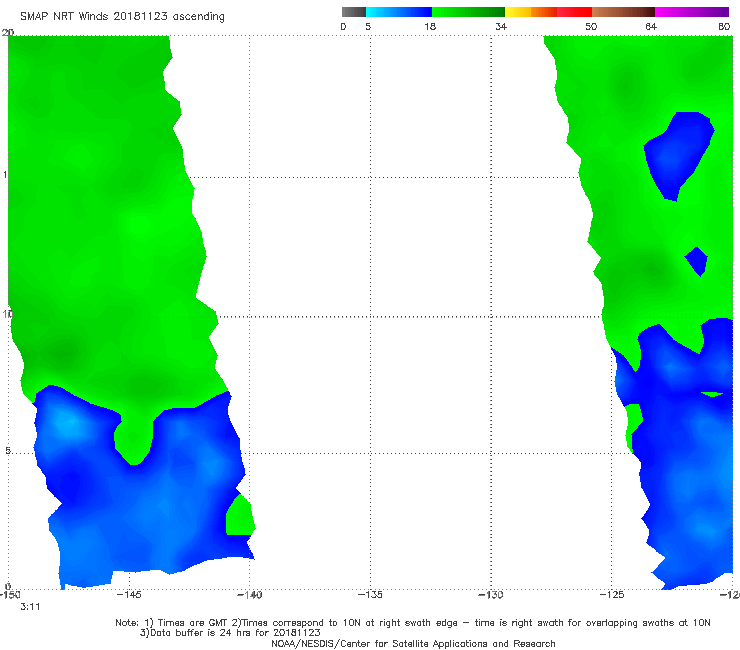Click the large blue patch in right swath top
The width and height of the screenshot is (740, 650).
click(x=677, y=153)
